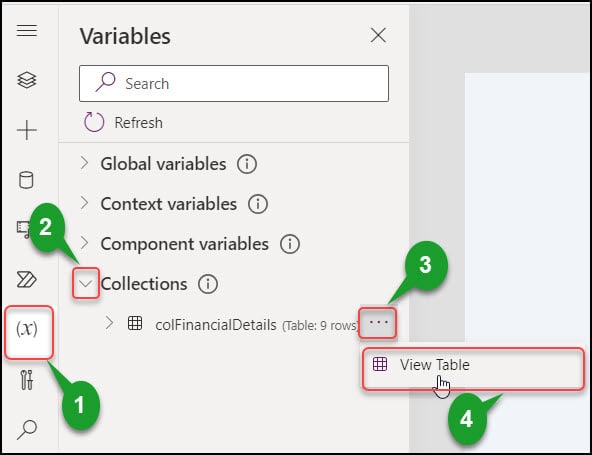The image size is (592, 455).
Task: Collapse the Collections section
Action: (86, 284)
